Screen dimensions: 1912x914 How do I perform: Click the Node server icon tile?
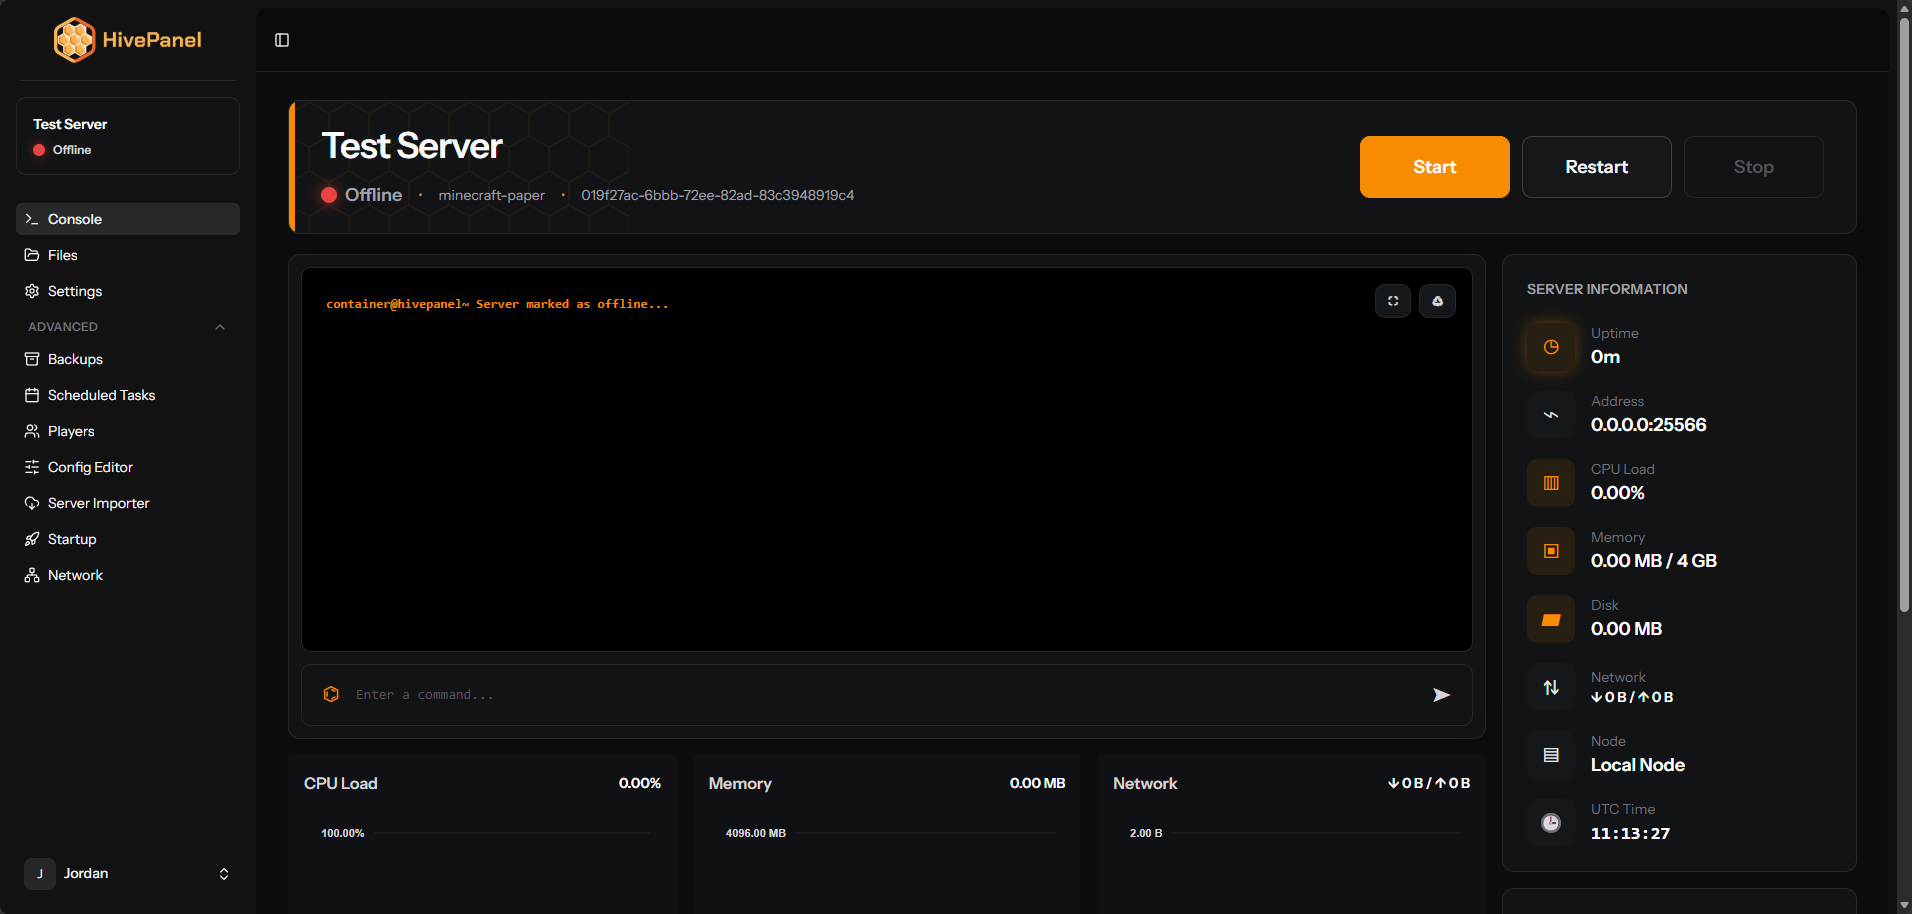(x=1551, y=755)
